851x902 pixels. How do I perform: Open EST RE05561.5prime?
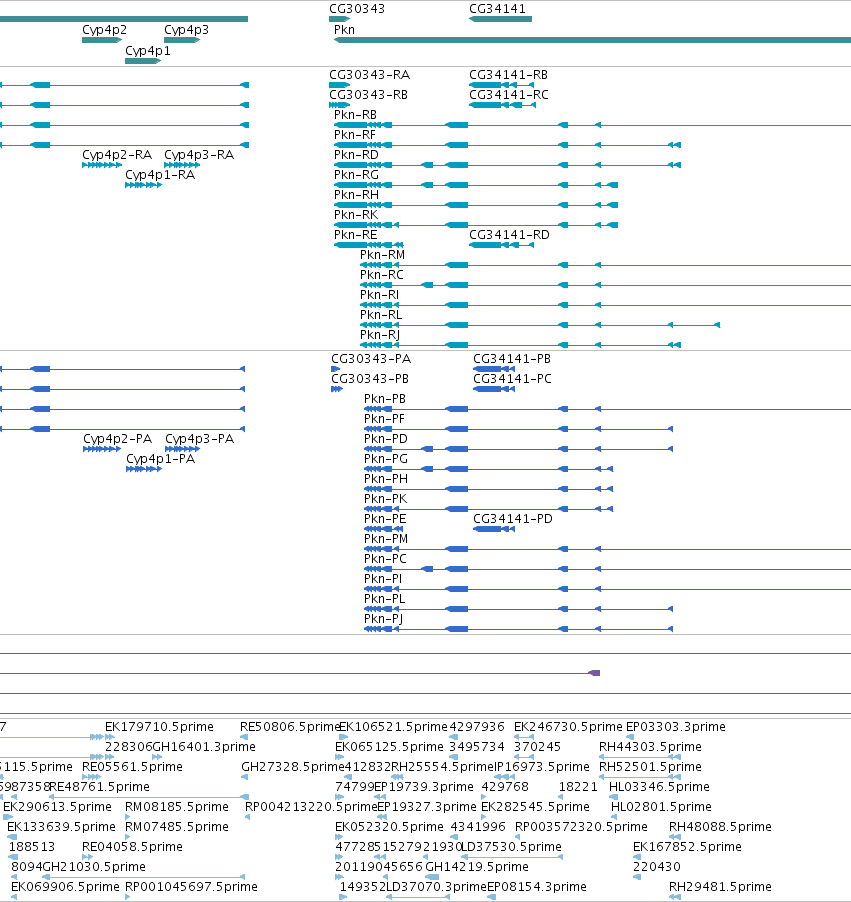pos(132,767)
